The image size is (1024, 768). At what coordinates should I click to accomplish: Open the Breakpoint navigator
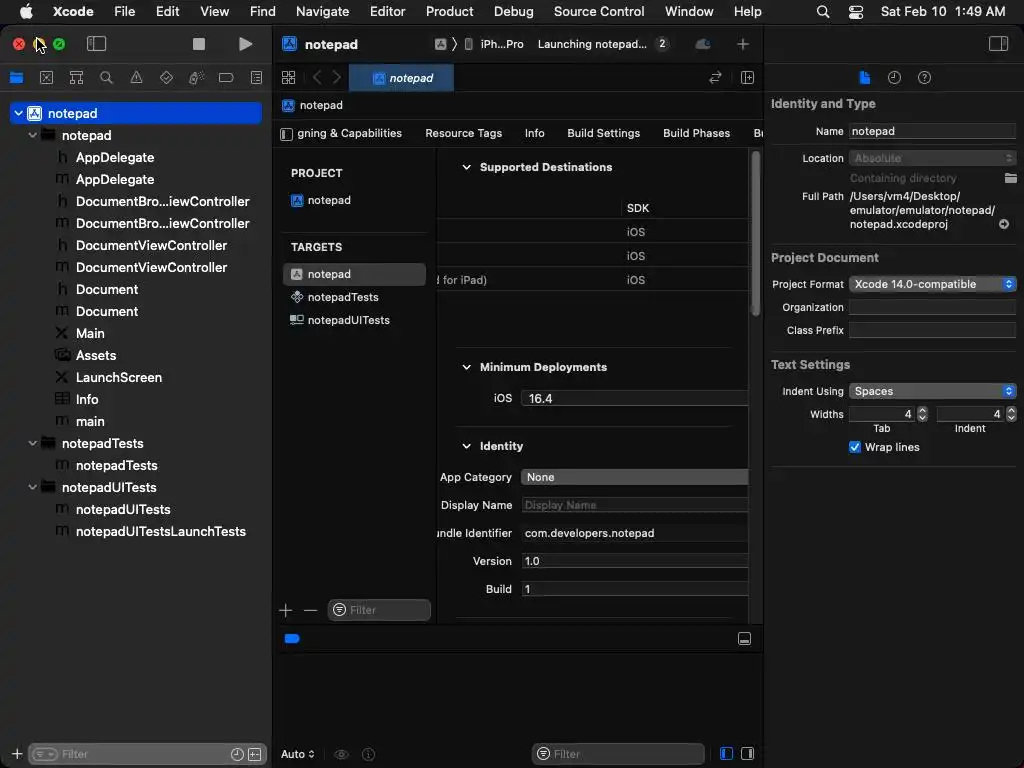point(226,78)
